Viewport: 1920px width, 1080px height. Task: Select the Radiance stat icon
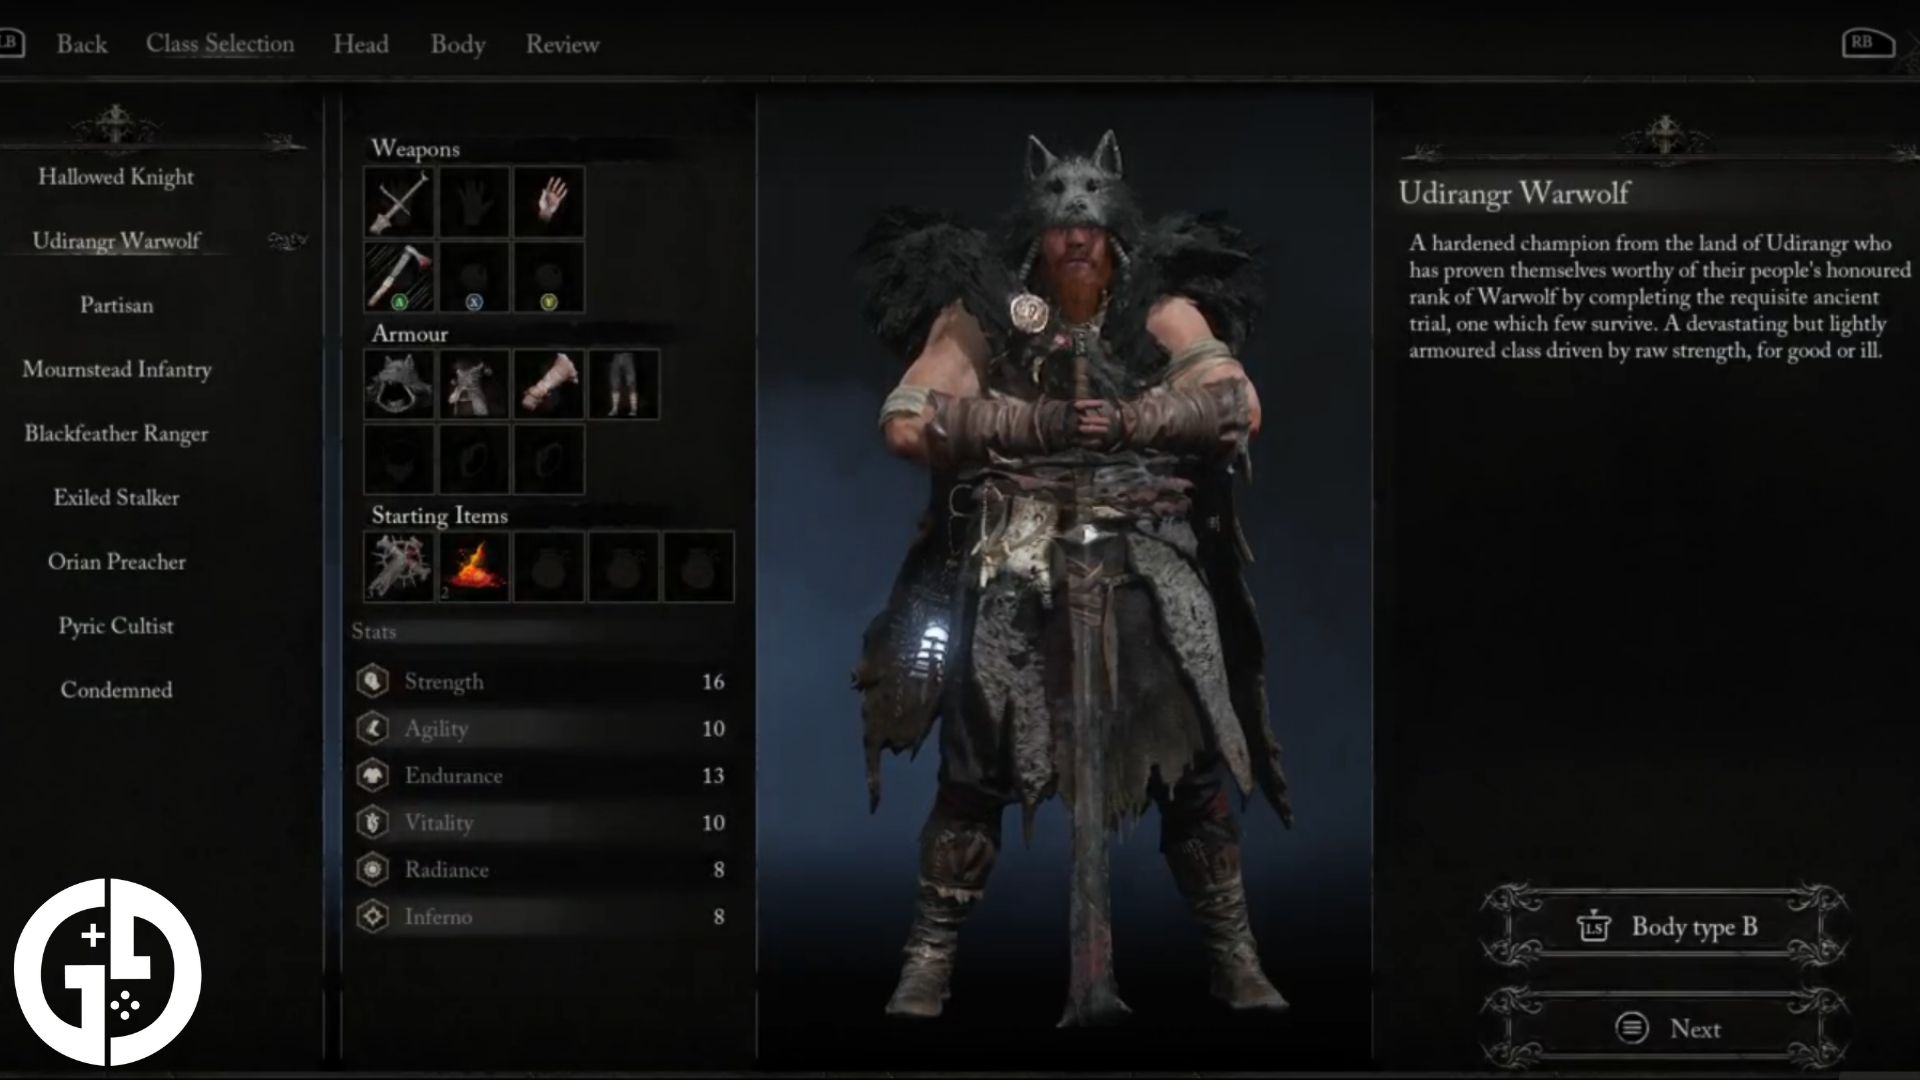tap(371, 868)
